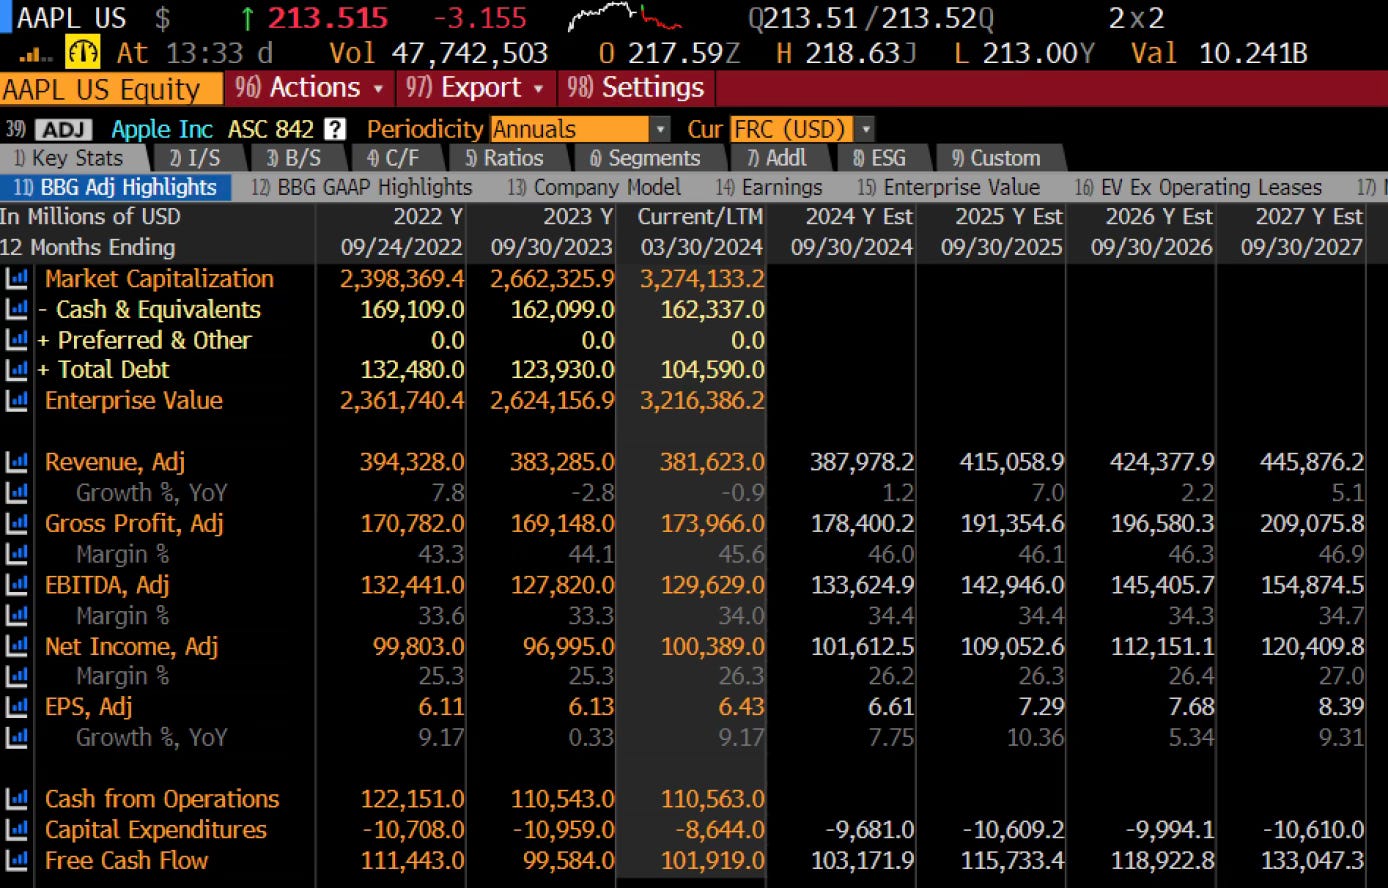Open the Settings menu
Image resolution: width=1388 pixels, height=888 pixels.
coord(637,88)
